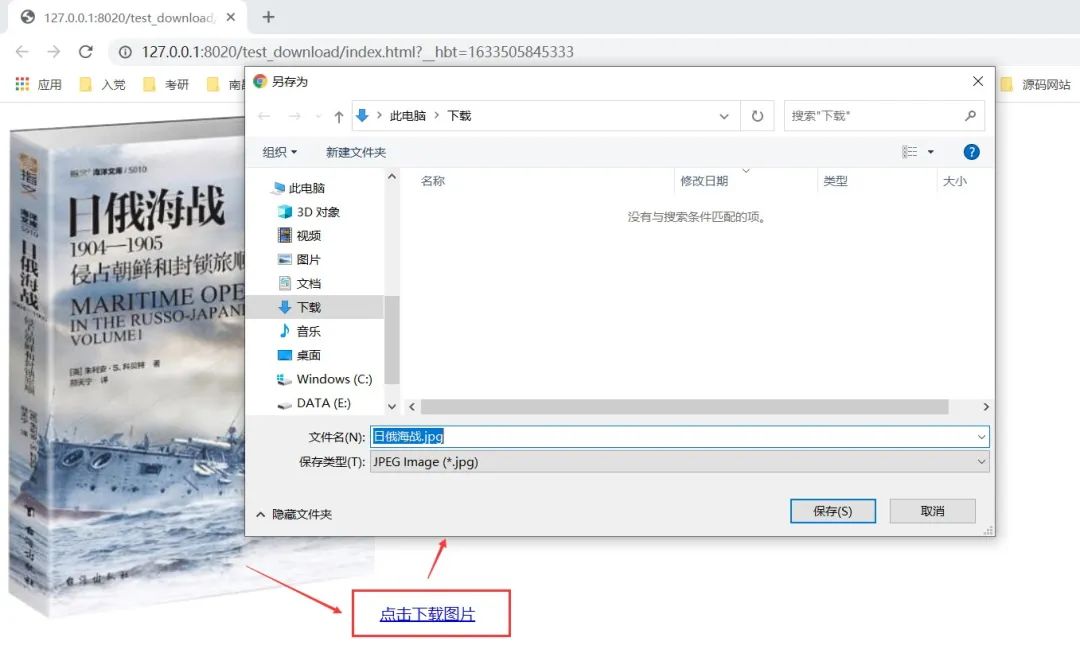Click 下载 in the path breadcrumb
This screenshot has height=661, width=1080.
tap(459, 116)
